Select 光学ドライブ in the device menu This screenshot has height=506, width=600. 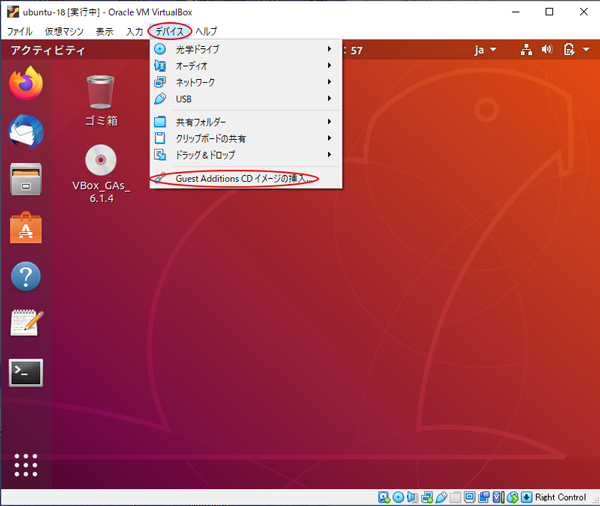246,49
